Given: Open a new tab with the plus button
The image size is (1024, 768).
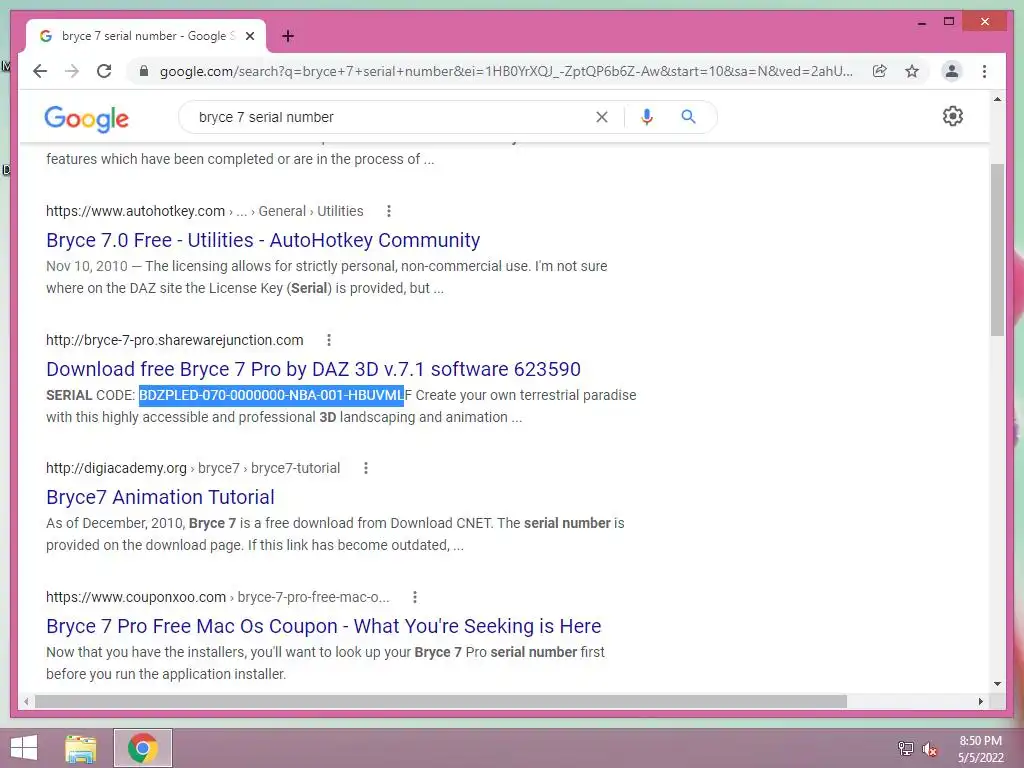Looking at the screenshot, I should pyautogui.click(x=288, y=36).
